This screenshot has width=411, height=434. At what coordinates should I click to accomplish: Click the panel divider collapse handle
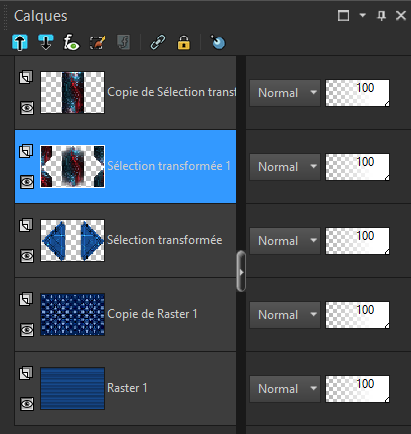coord(241,272)
